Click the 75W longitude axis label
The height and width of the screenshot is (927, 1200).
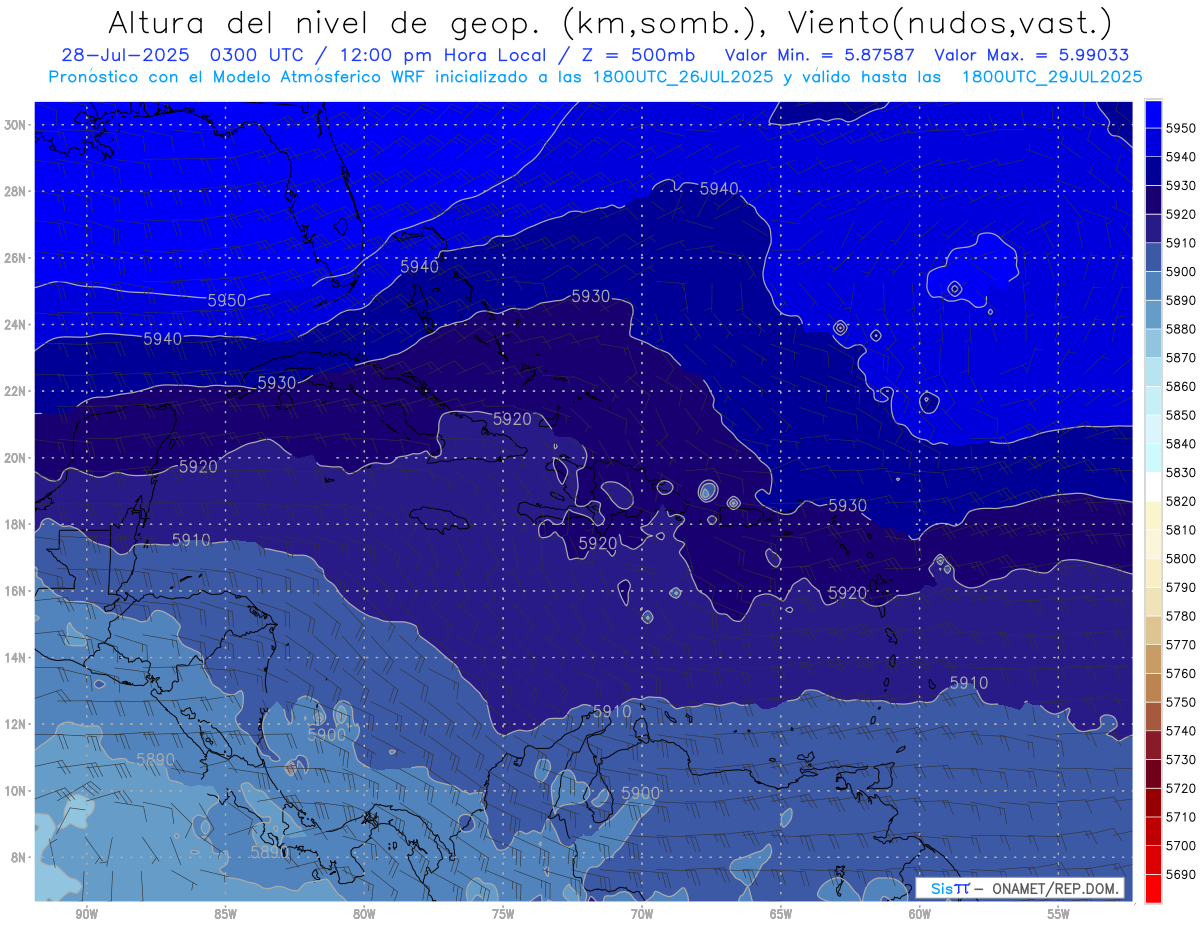point(503,914)
